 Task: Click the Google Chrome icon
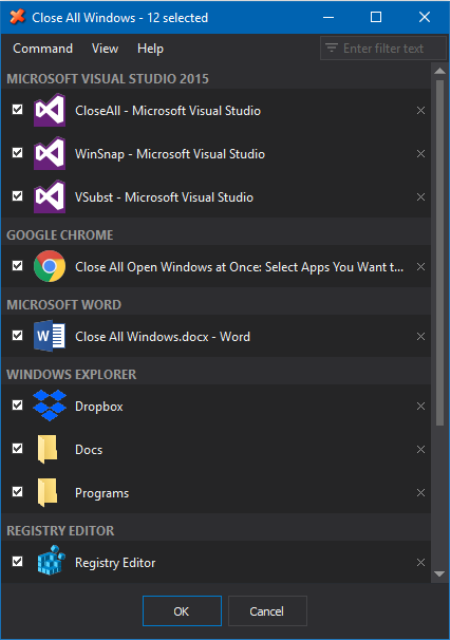tap(49, 266)
